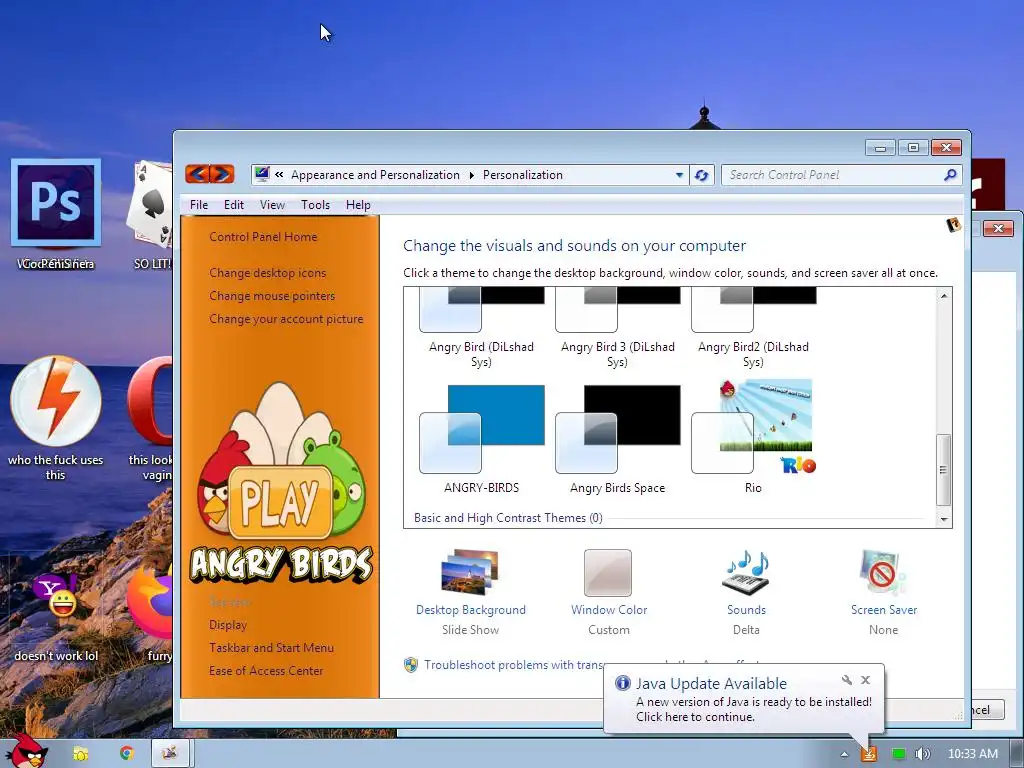
Task: Open the lightning bolt desktop shortcut
Action: [x=56, y=400]
